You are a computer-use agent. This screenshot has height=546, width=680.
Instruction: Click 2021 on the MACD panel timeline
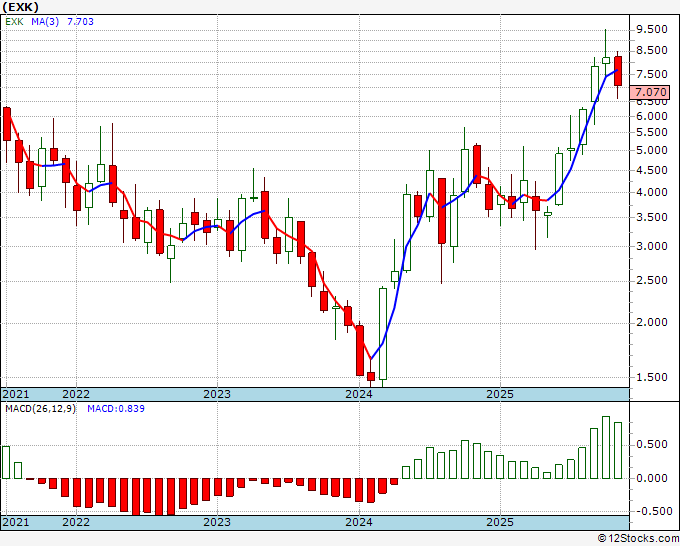tap(15, 522)
